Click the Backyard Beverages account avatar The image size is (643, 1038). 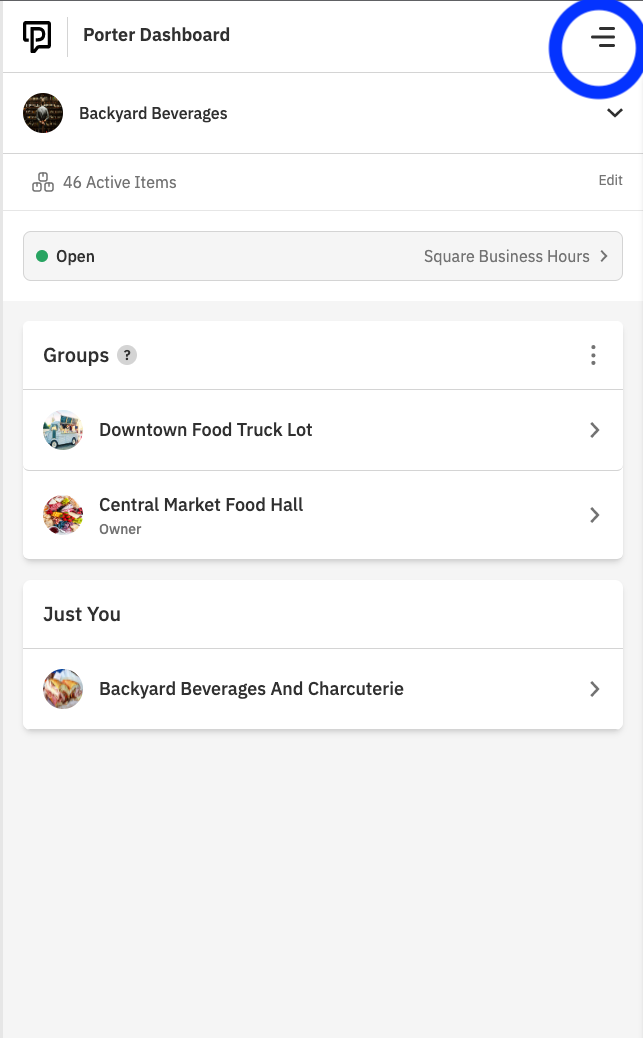tap(43, 112)
